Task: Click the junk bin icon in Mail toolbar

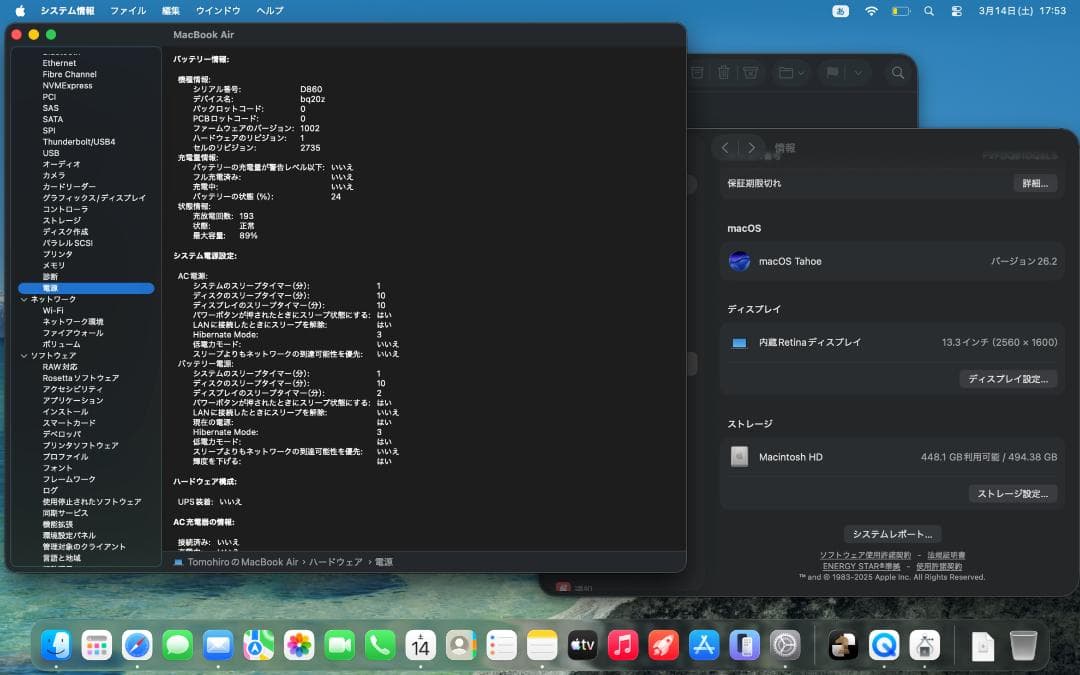Action: click(751, 72)
